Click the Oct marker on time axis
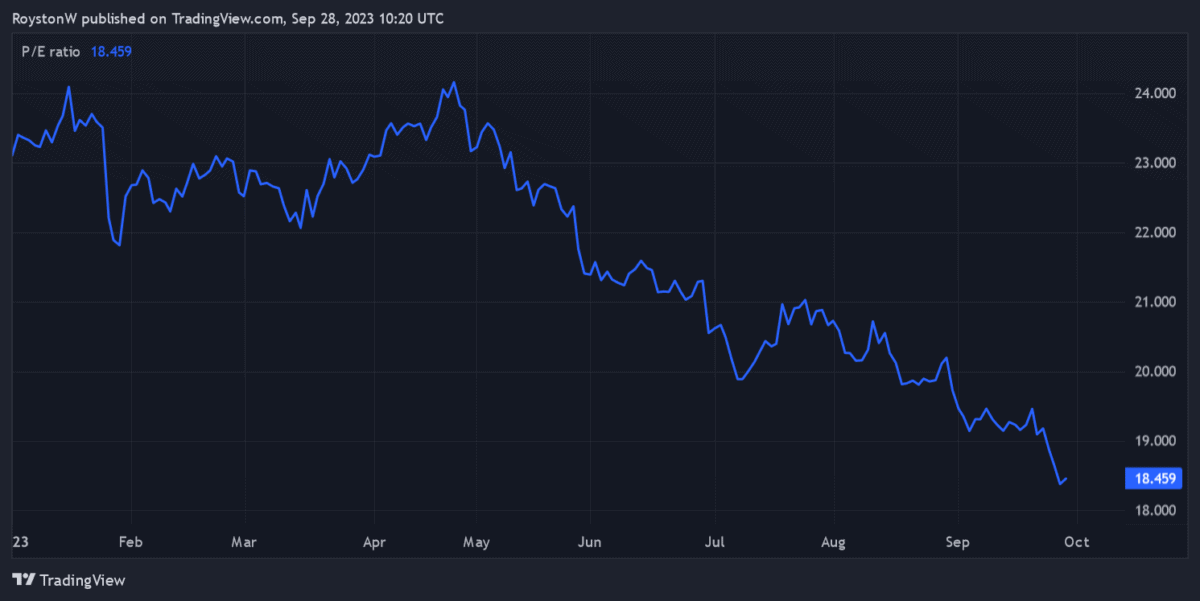 point(1076,543)
